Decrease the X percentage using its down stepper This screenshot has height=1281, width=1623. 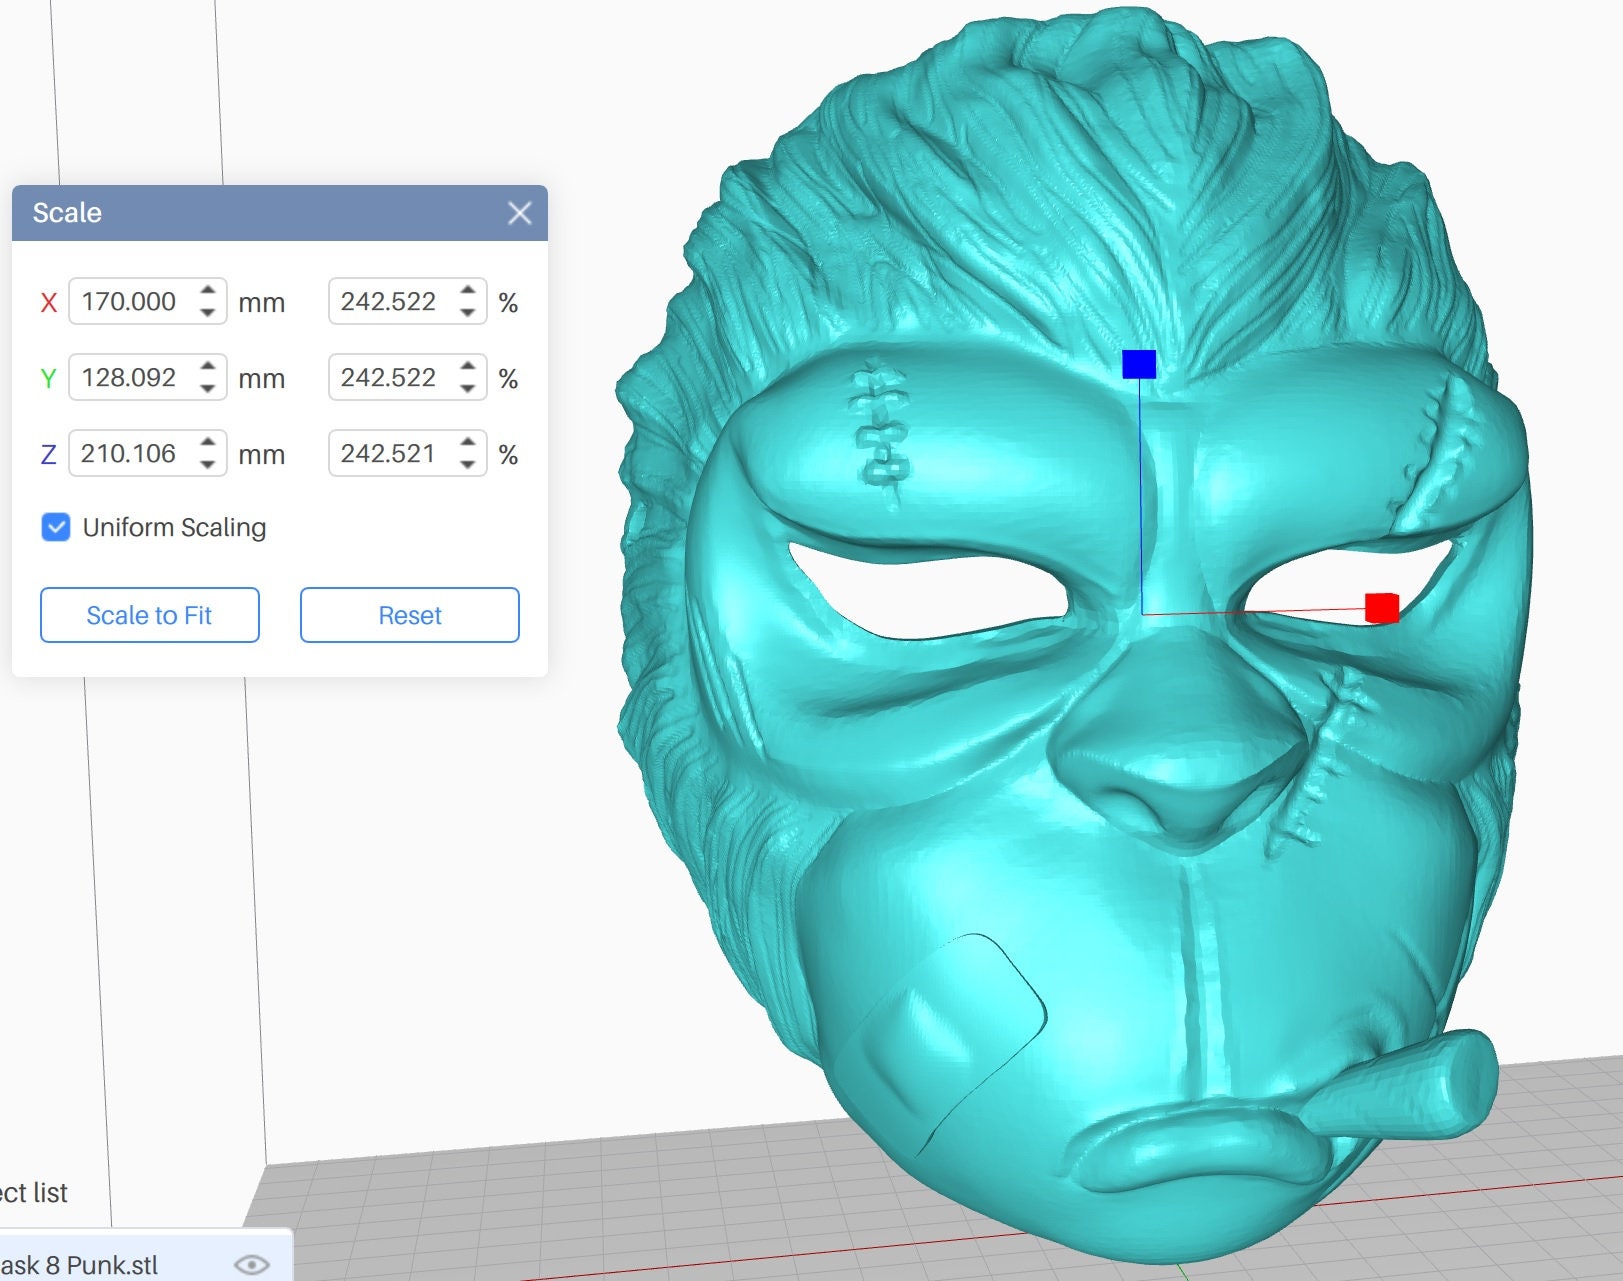(x=469, y=311)
